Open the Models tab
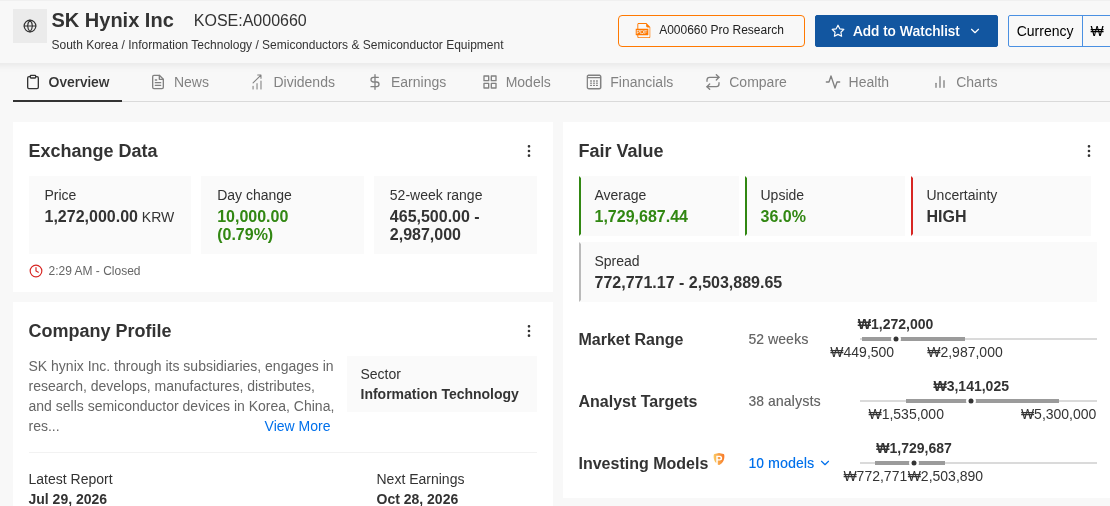The width and height of the screenshot is (1110, 506). point(516,82)
